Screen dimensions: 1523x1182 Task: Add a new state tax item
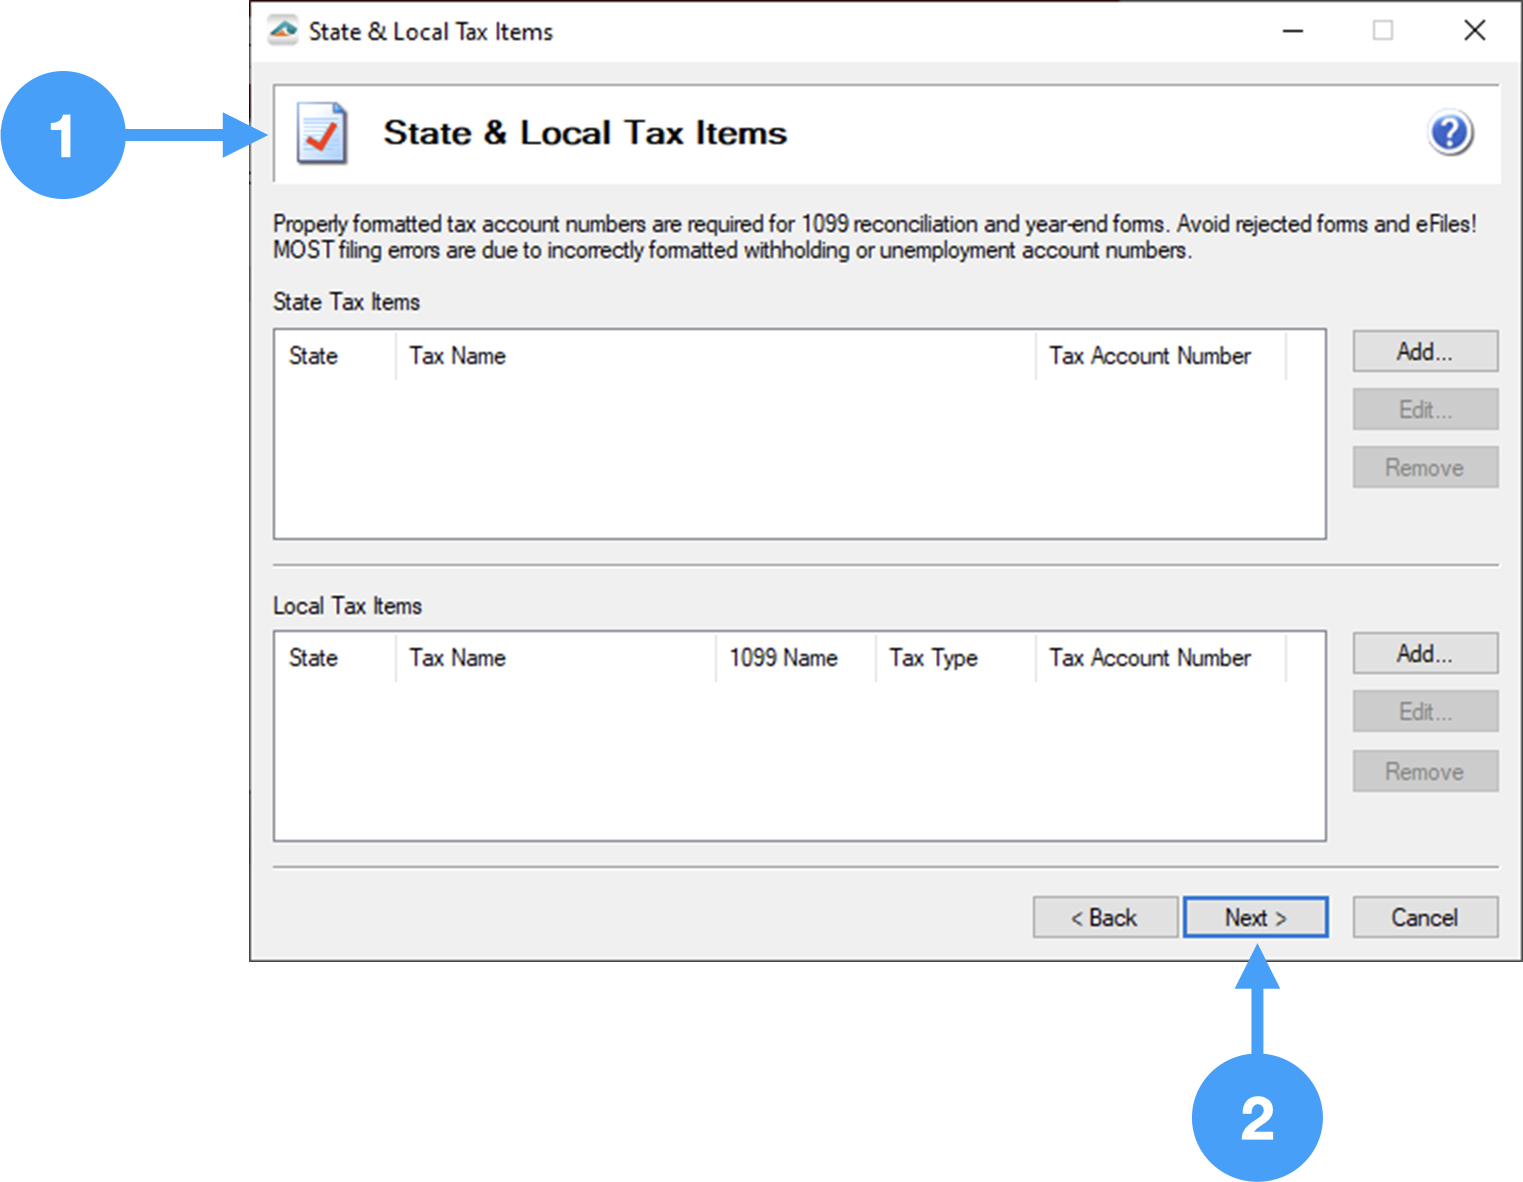point(1424,352)
